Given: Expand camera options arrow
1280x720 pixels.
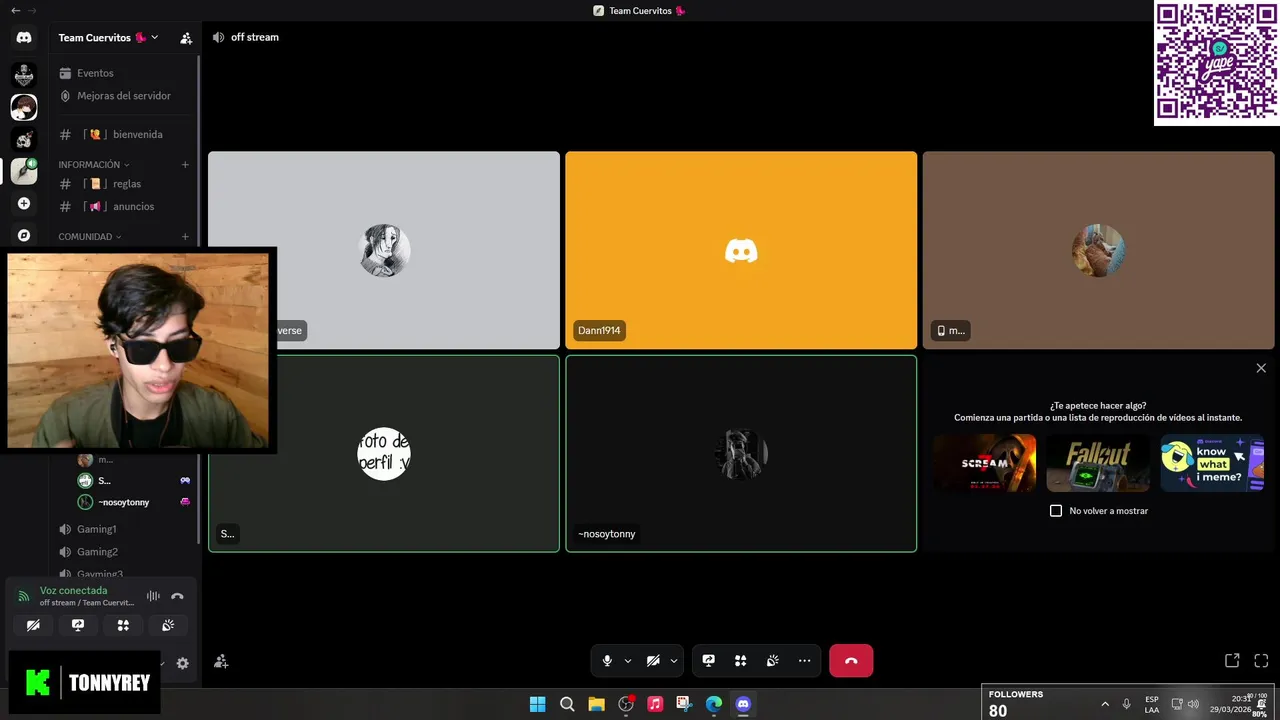Looking at the screenshot, I should (674, 661).
